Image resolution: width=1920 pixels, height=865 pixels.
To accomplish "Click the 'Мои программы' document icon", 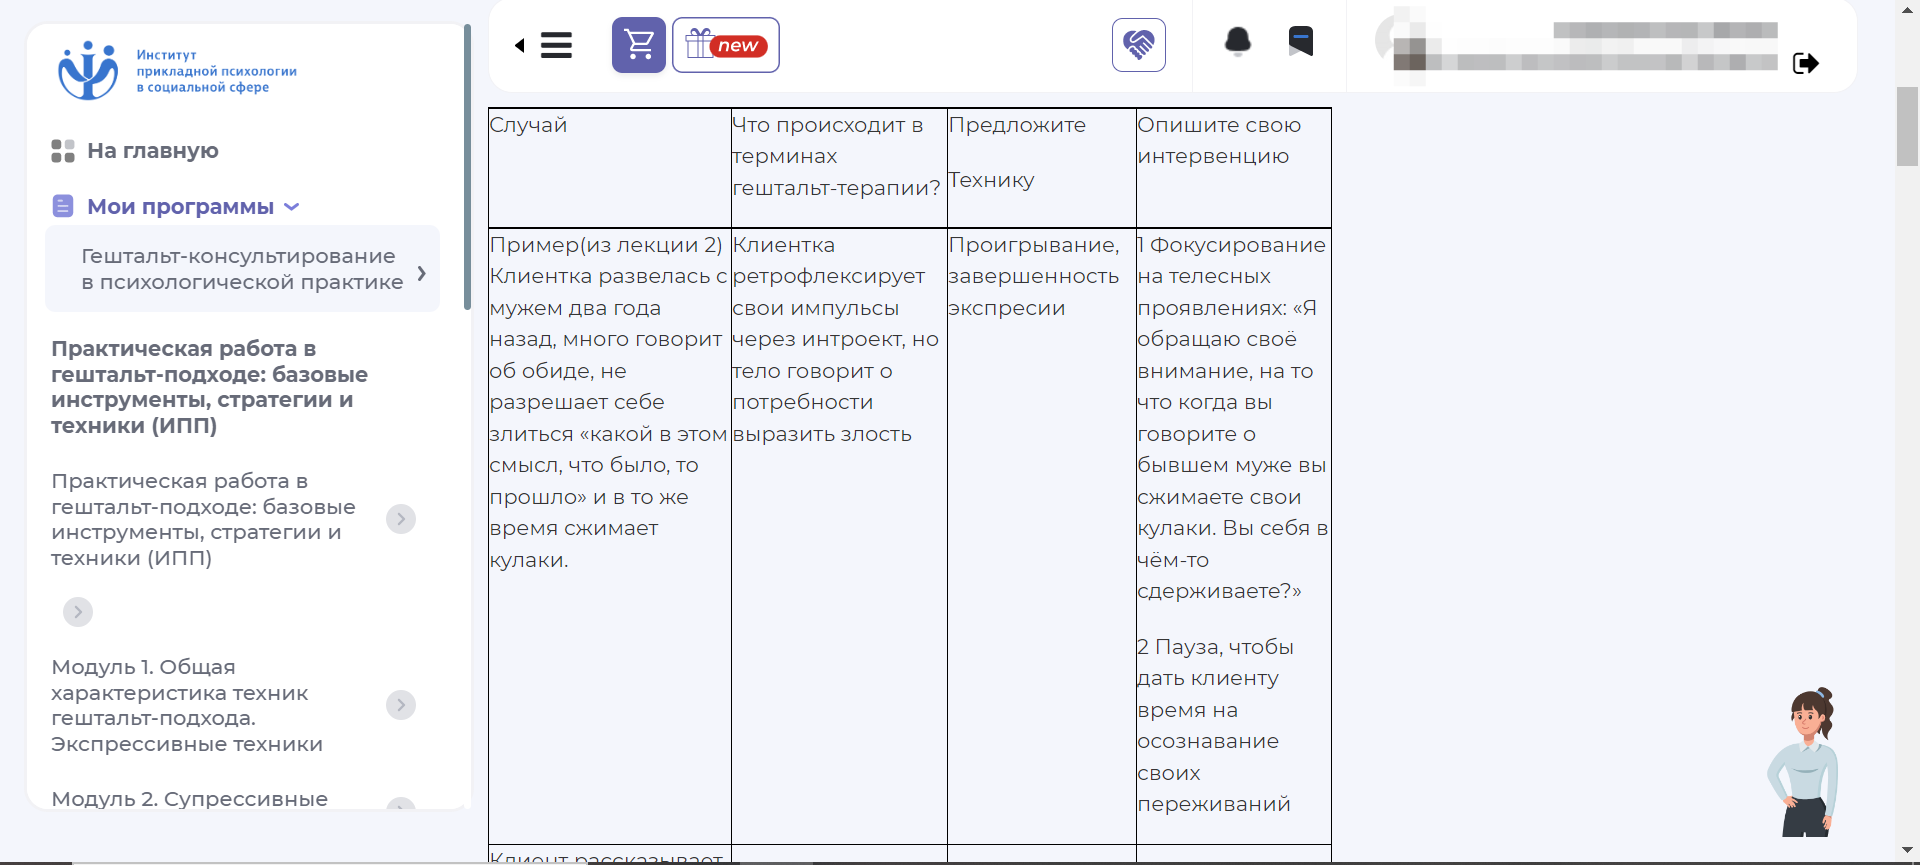I will coord(63,206).
